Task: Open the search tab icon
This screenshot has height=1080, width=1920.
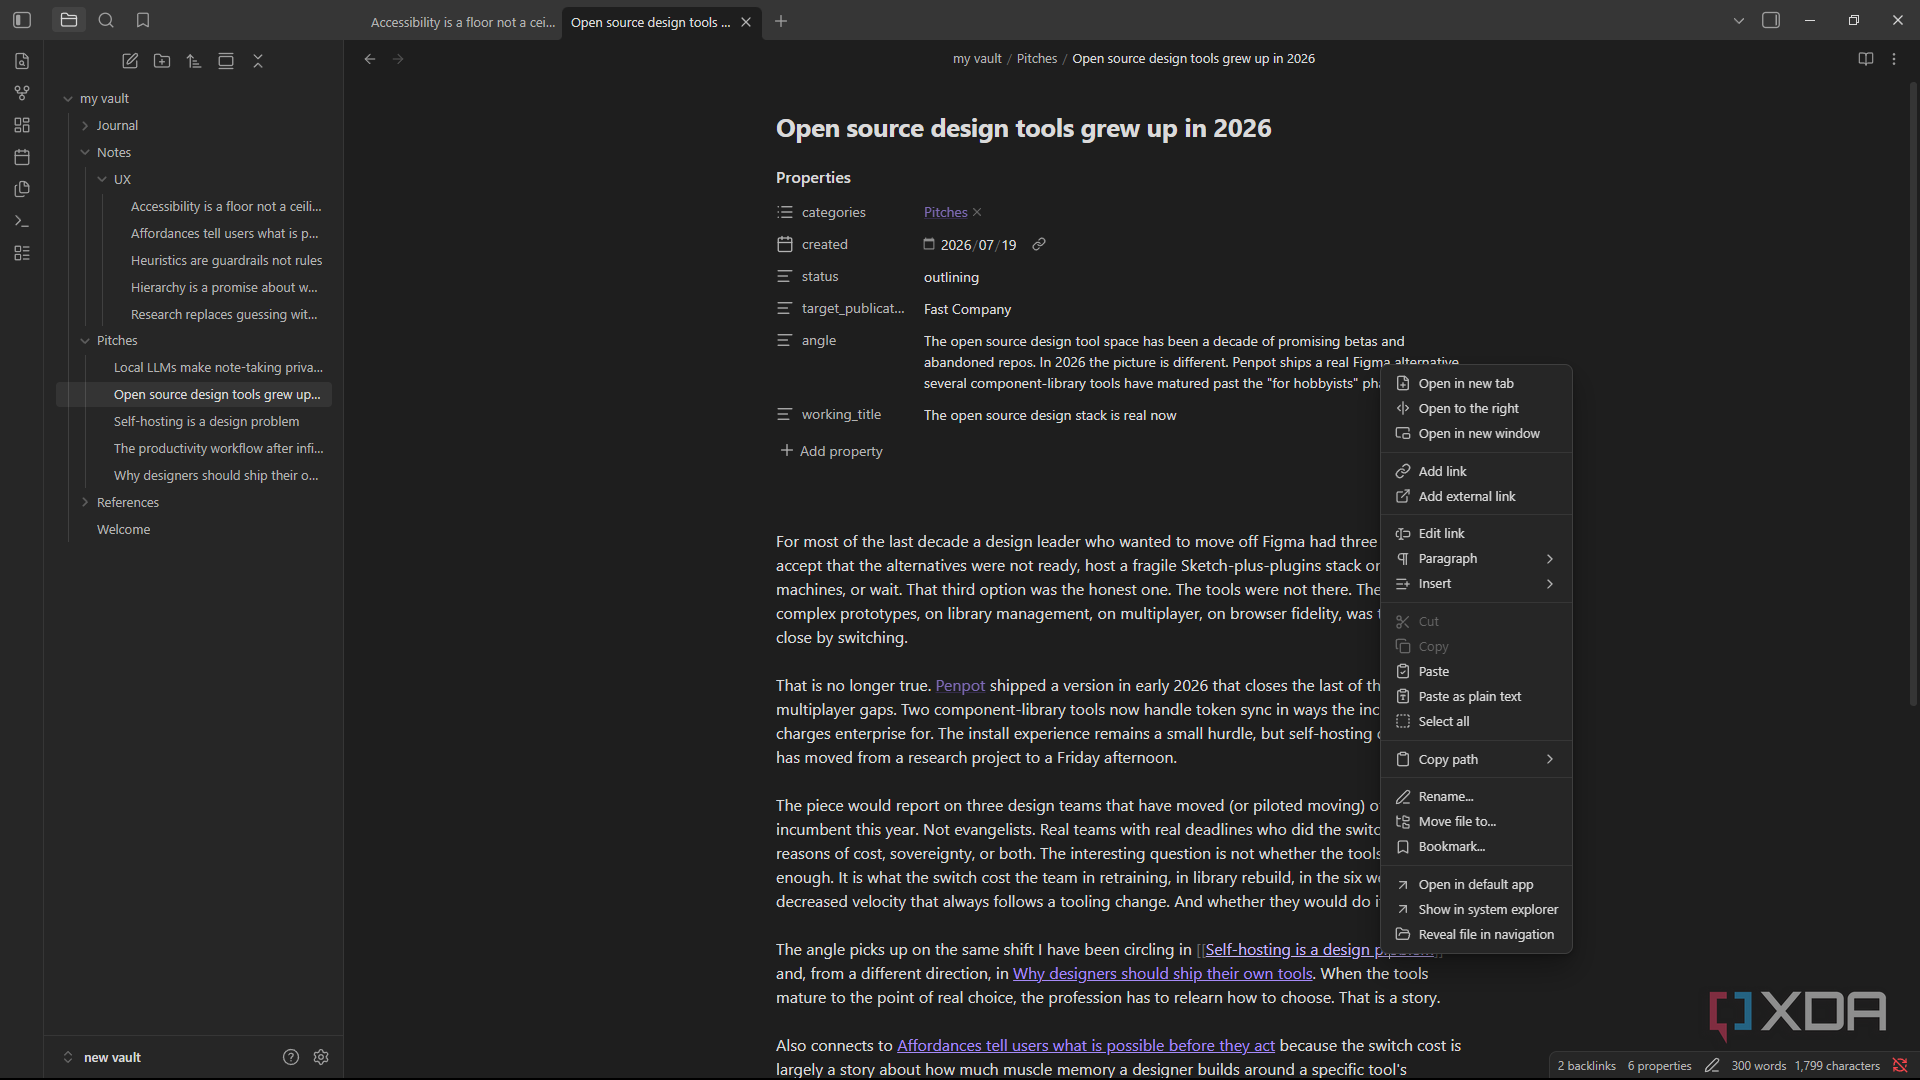Action: (x=106, y=20)
